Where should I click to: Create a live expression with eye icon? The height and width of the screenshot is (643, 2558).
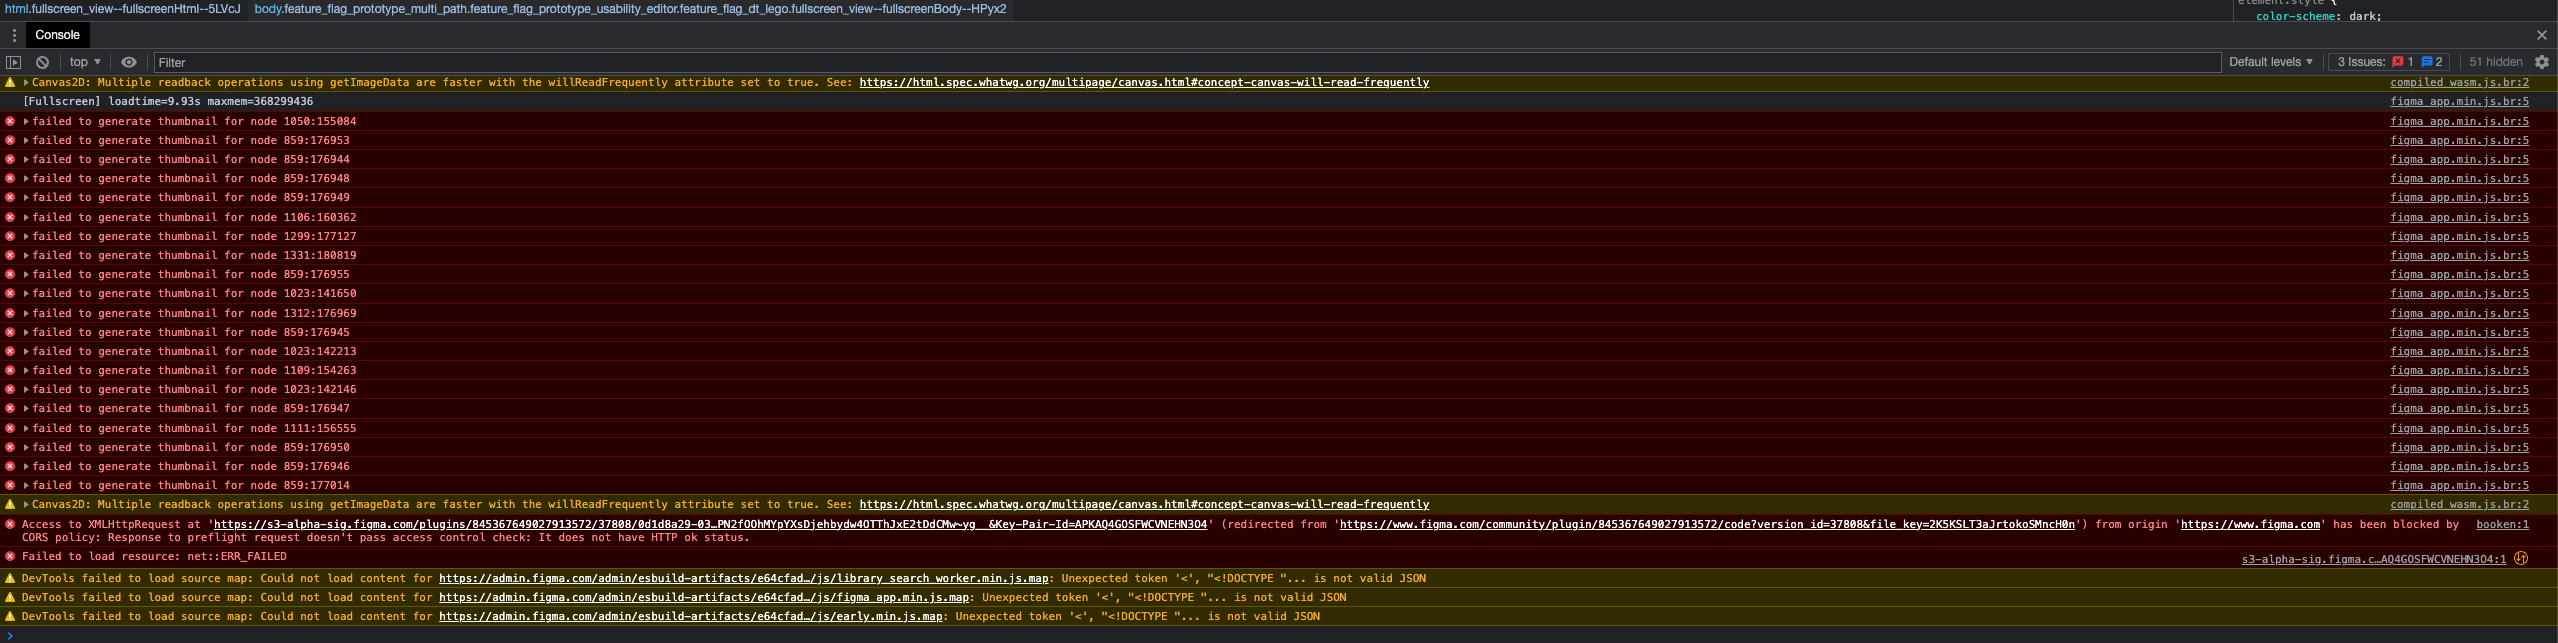[129, 62]
